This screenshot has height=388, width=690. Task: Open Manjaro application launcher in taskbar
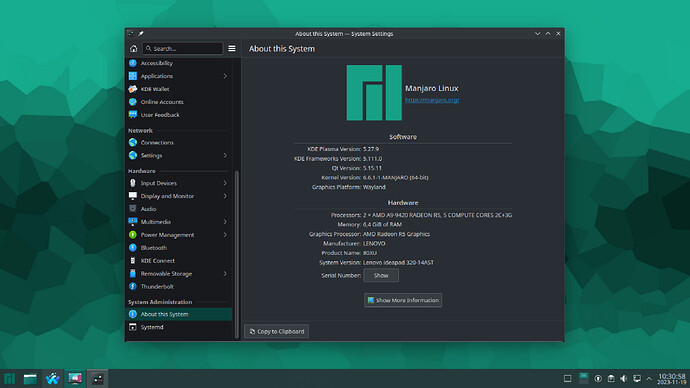[10, 378]
